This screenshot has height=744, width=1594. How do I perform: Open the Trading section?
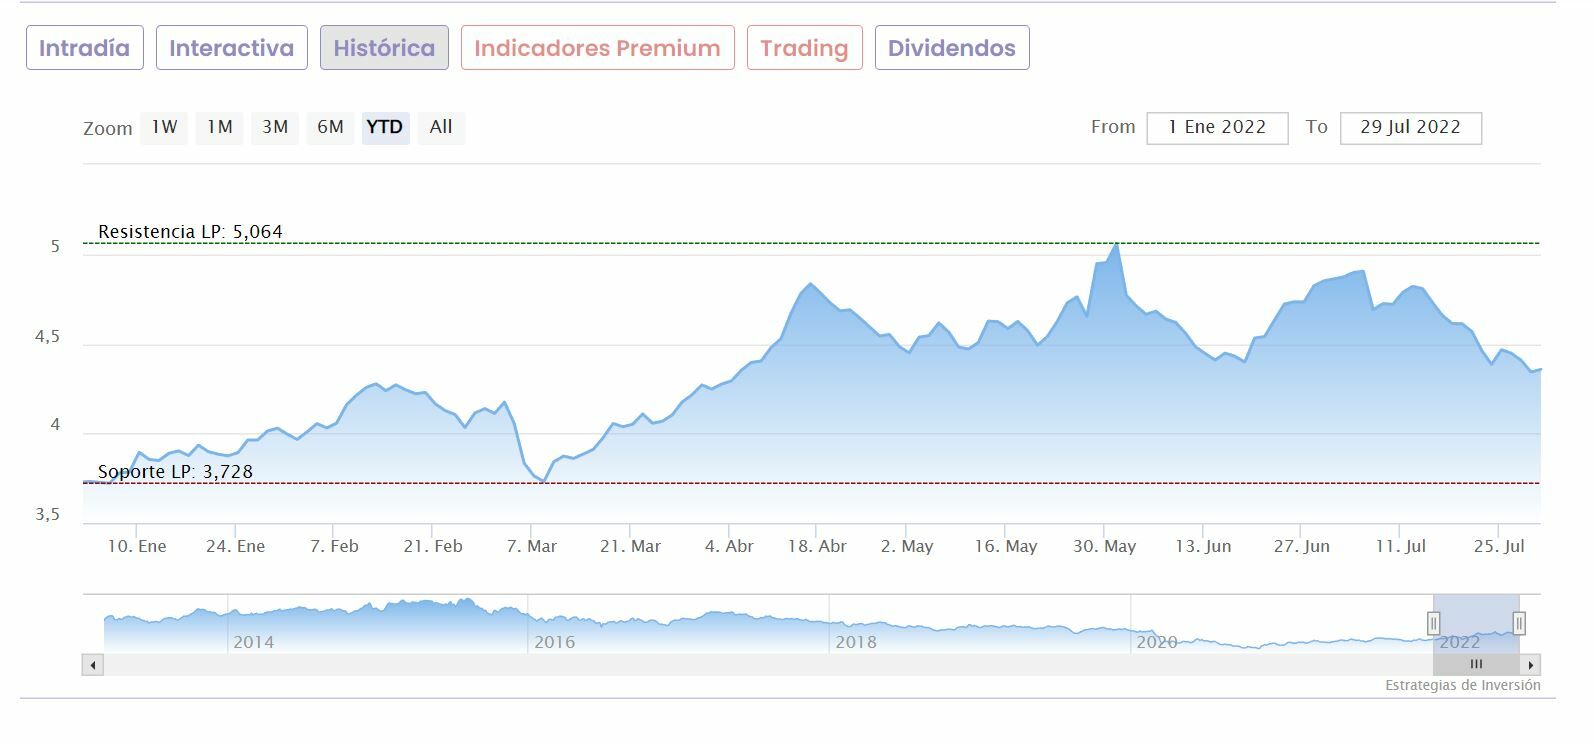pyautogui.click(x=804, y=48)
